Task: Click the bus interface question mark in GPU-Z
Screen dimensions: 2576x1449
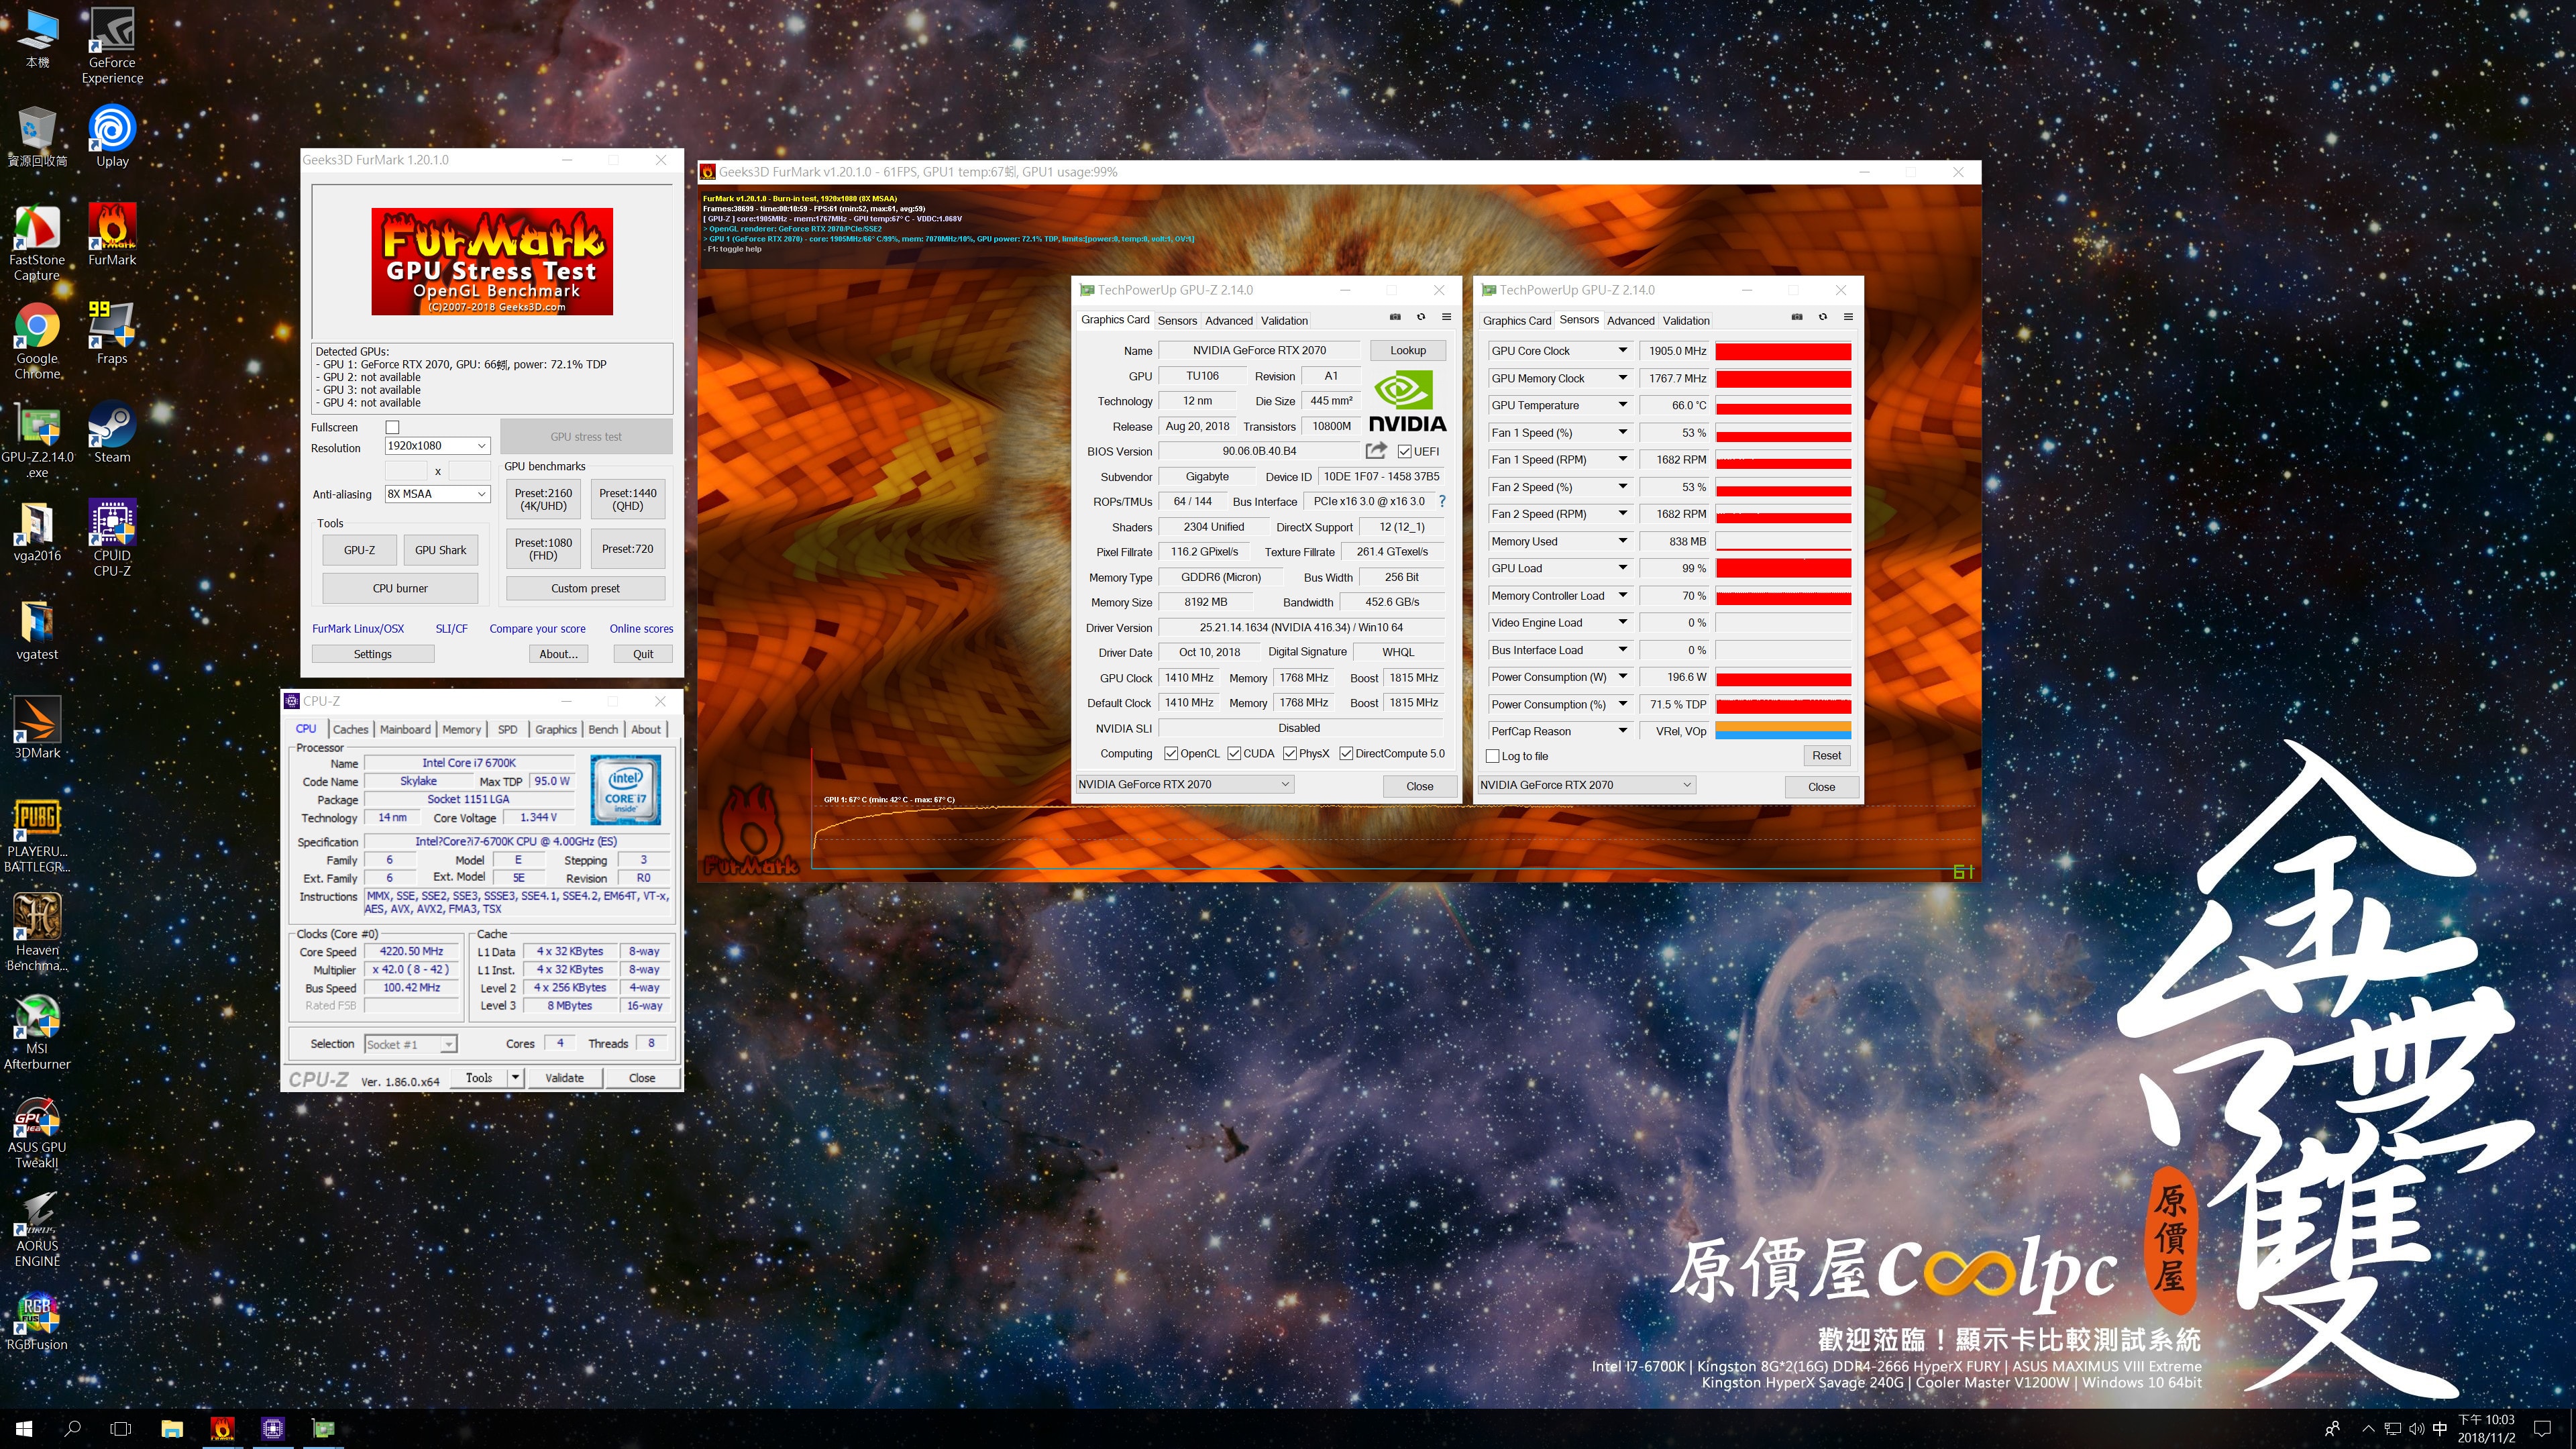Action: pos(1441,501)
